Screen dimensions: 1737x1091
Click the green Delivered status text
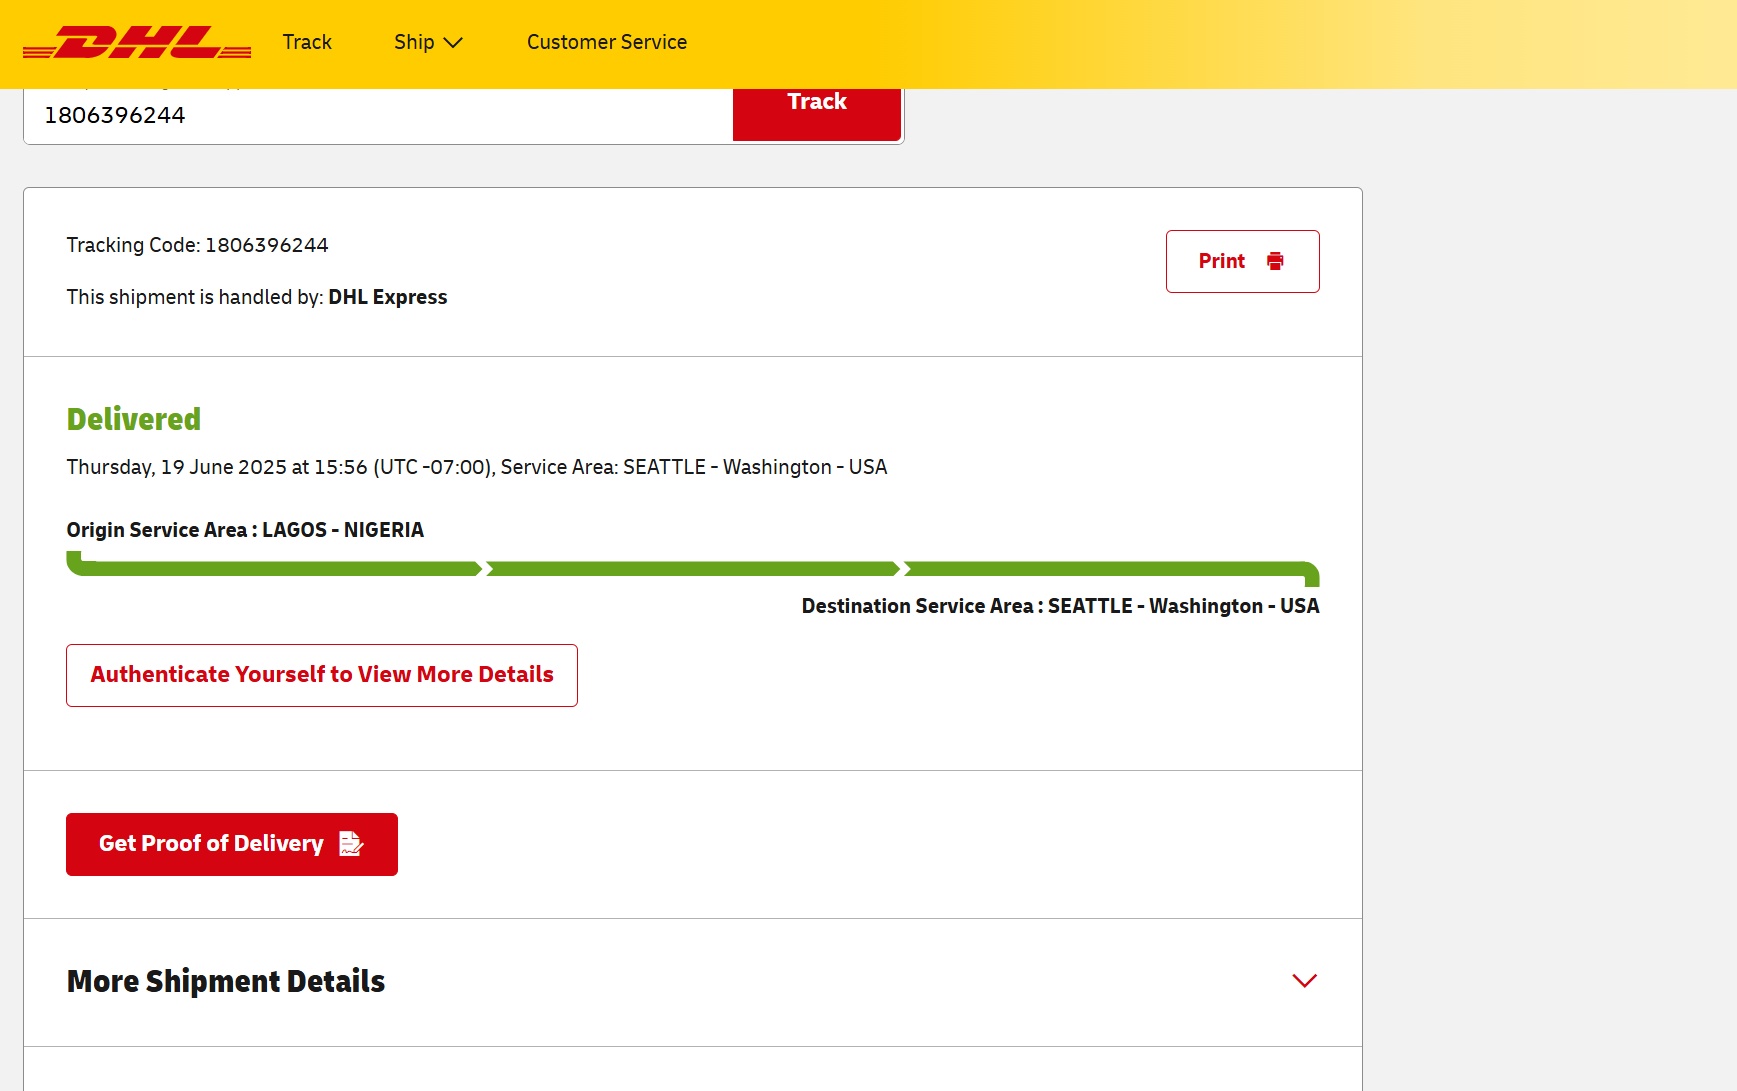click(x=134, y=419)
